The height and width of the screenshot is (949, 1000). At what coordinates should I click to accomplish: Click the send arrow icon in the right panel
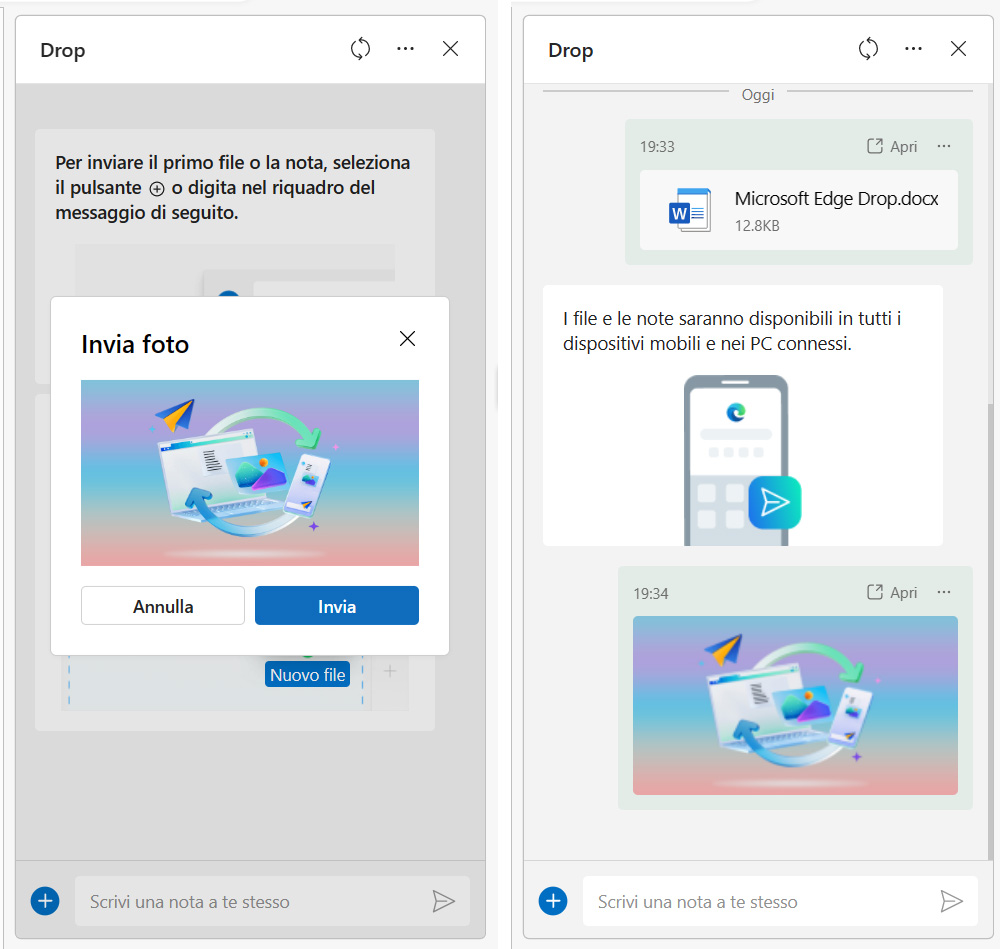click(953, 901)
